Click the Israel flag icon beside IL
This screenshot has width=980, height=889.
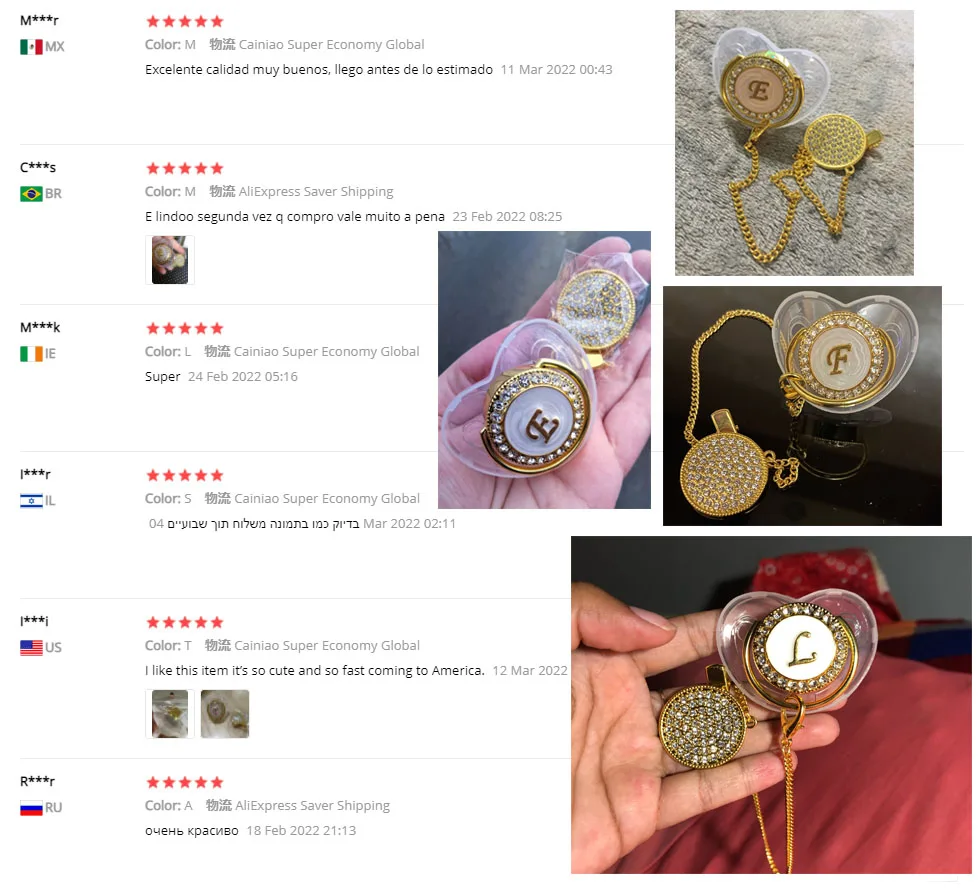(x=31, y=501)
